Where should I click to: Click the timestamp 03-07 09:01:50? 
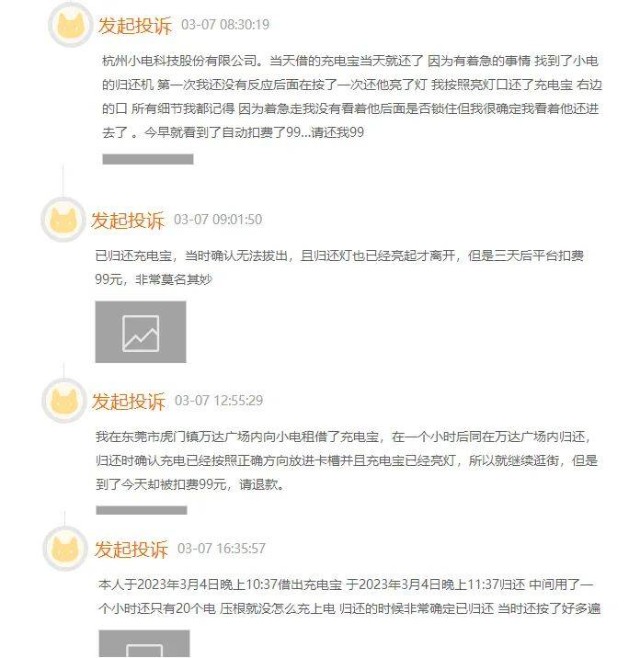[218, 219]
